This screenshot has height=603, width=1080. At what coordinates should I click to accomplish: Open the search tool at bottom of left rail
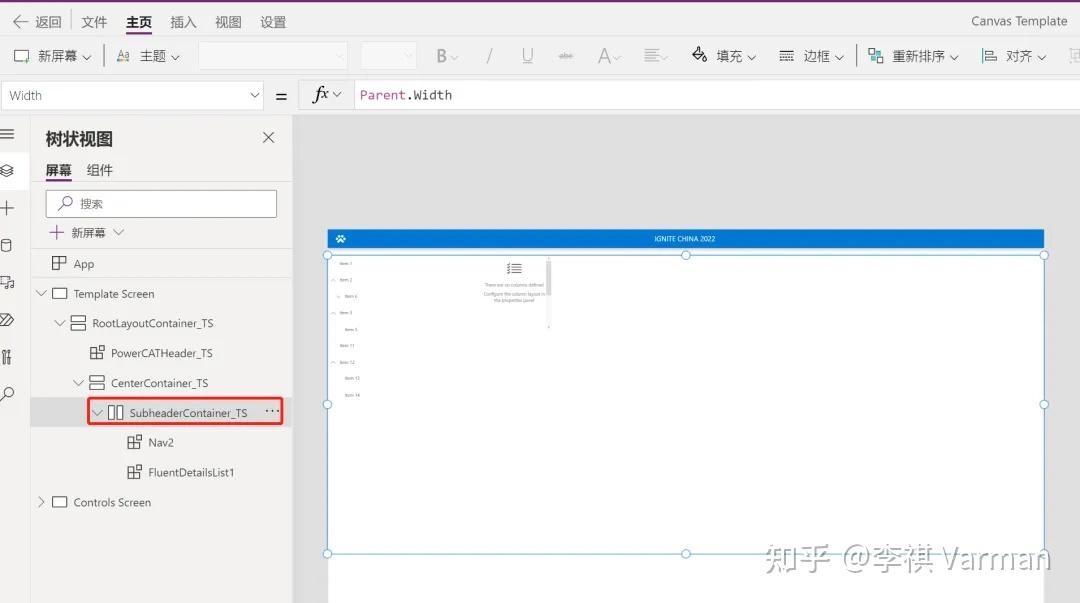point(8,393)
